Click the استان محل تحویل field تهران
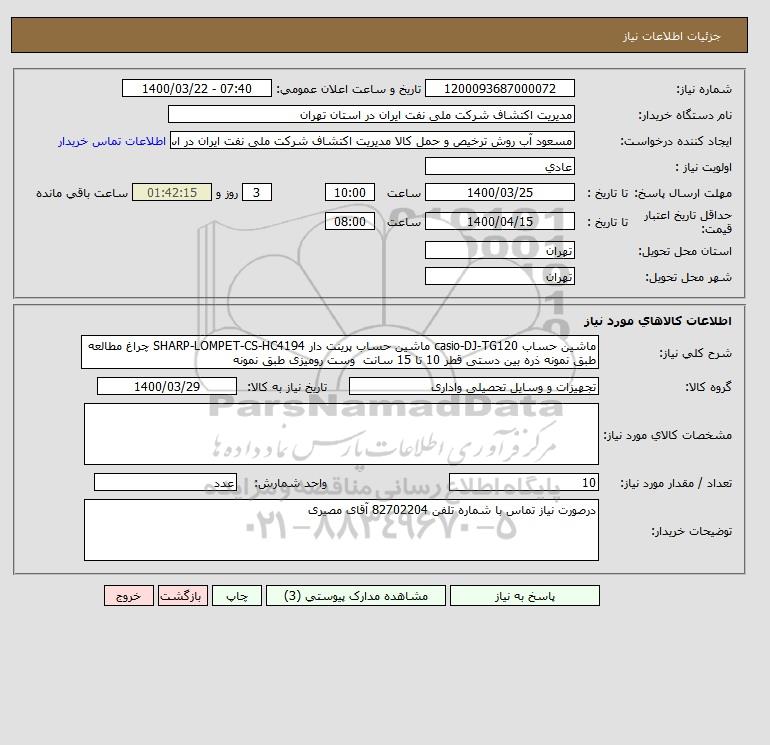Viewport: 770px width, 745px height. point(499,251)
